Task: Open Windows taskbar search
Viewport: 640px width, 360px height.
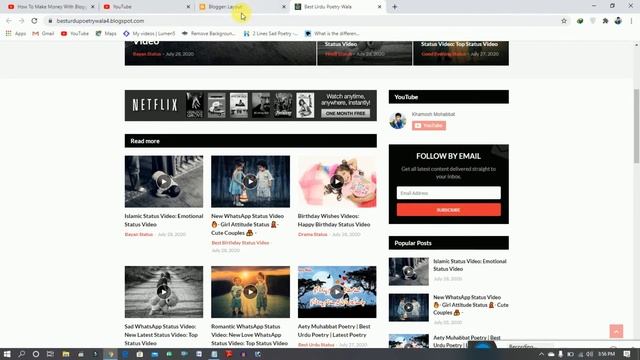Action: tap(22, 354)
